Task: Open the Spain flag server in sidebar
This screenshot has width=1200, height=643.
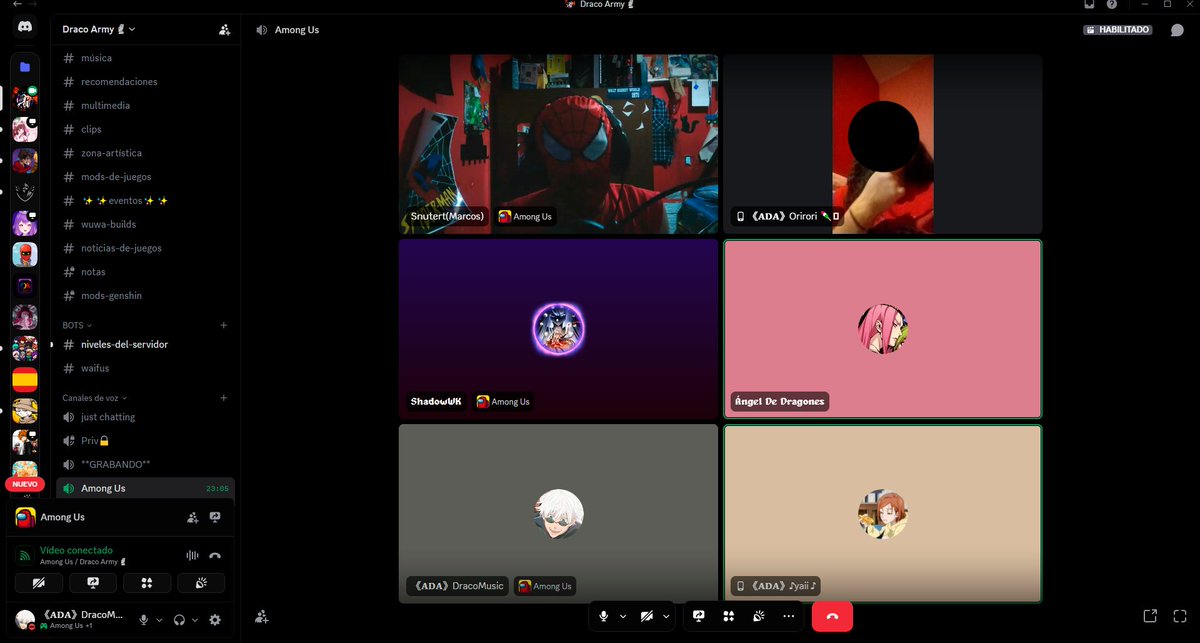Action: [25, 380]
